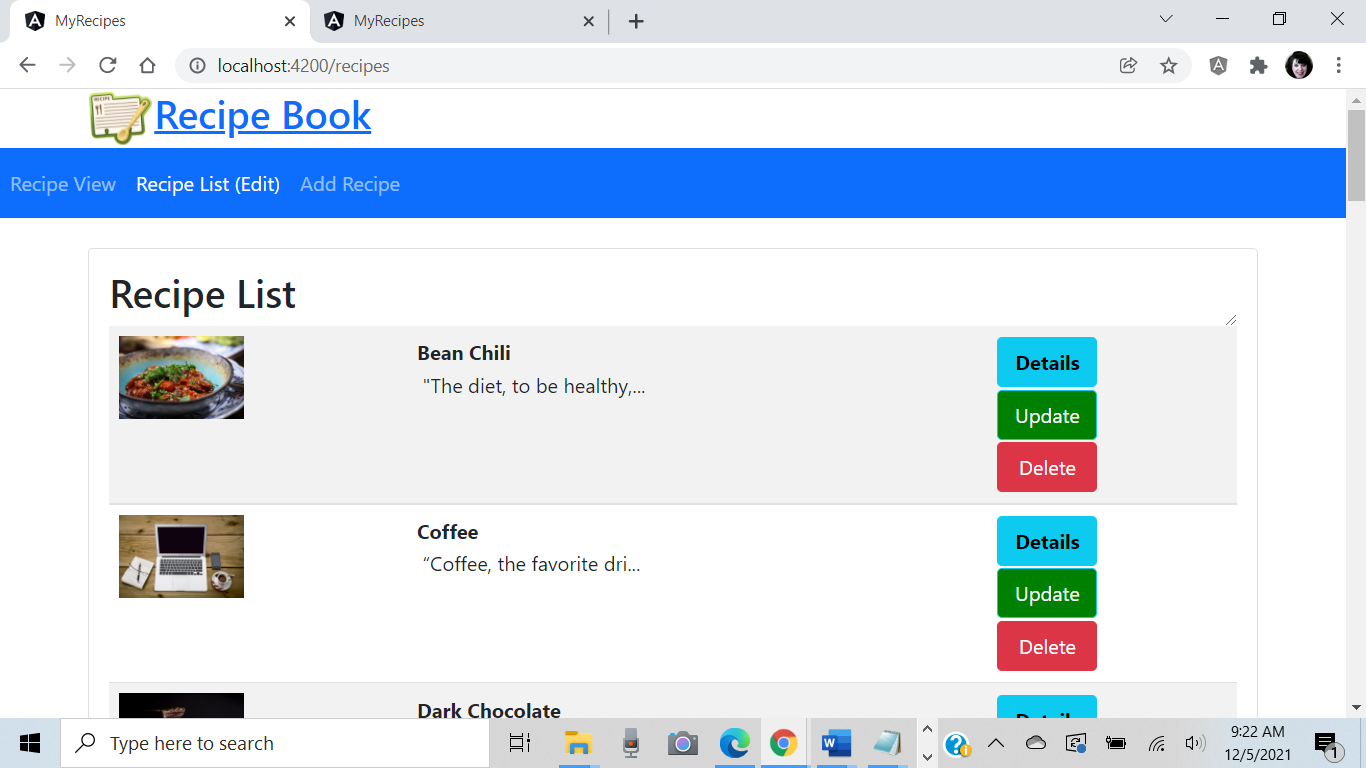
Task: Open Word from the taskbar
Action: click(835, 743)
